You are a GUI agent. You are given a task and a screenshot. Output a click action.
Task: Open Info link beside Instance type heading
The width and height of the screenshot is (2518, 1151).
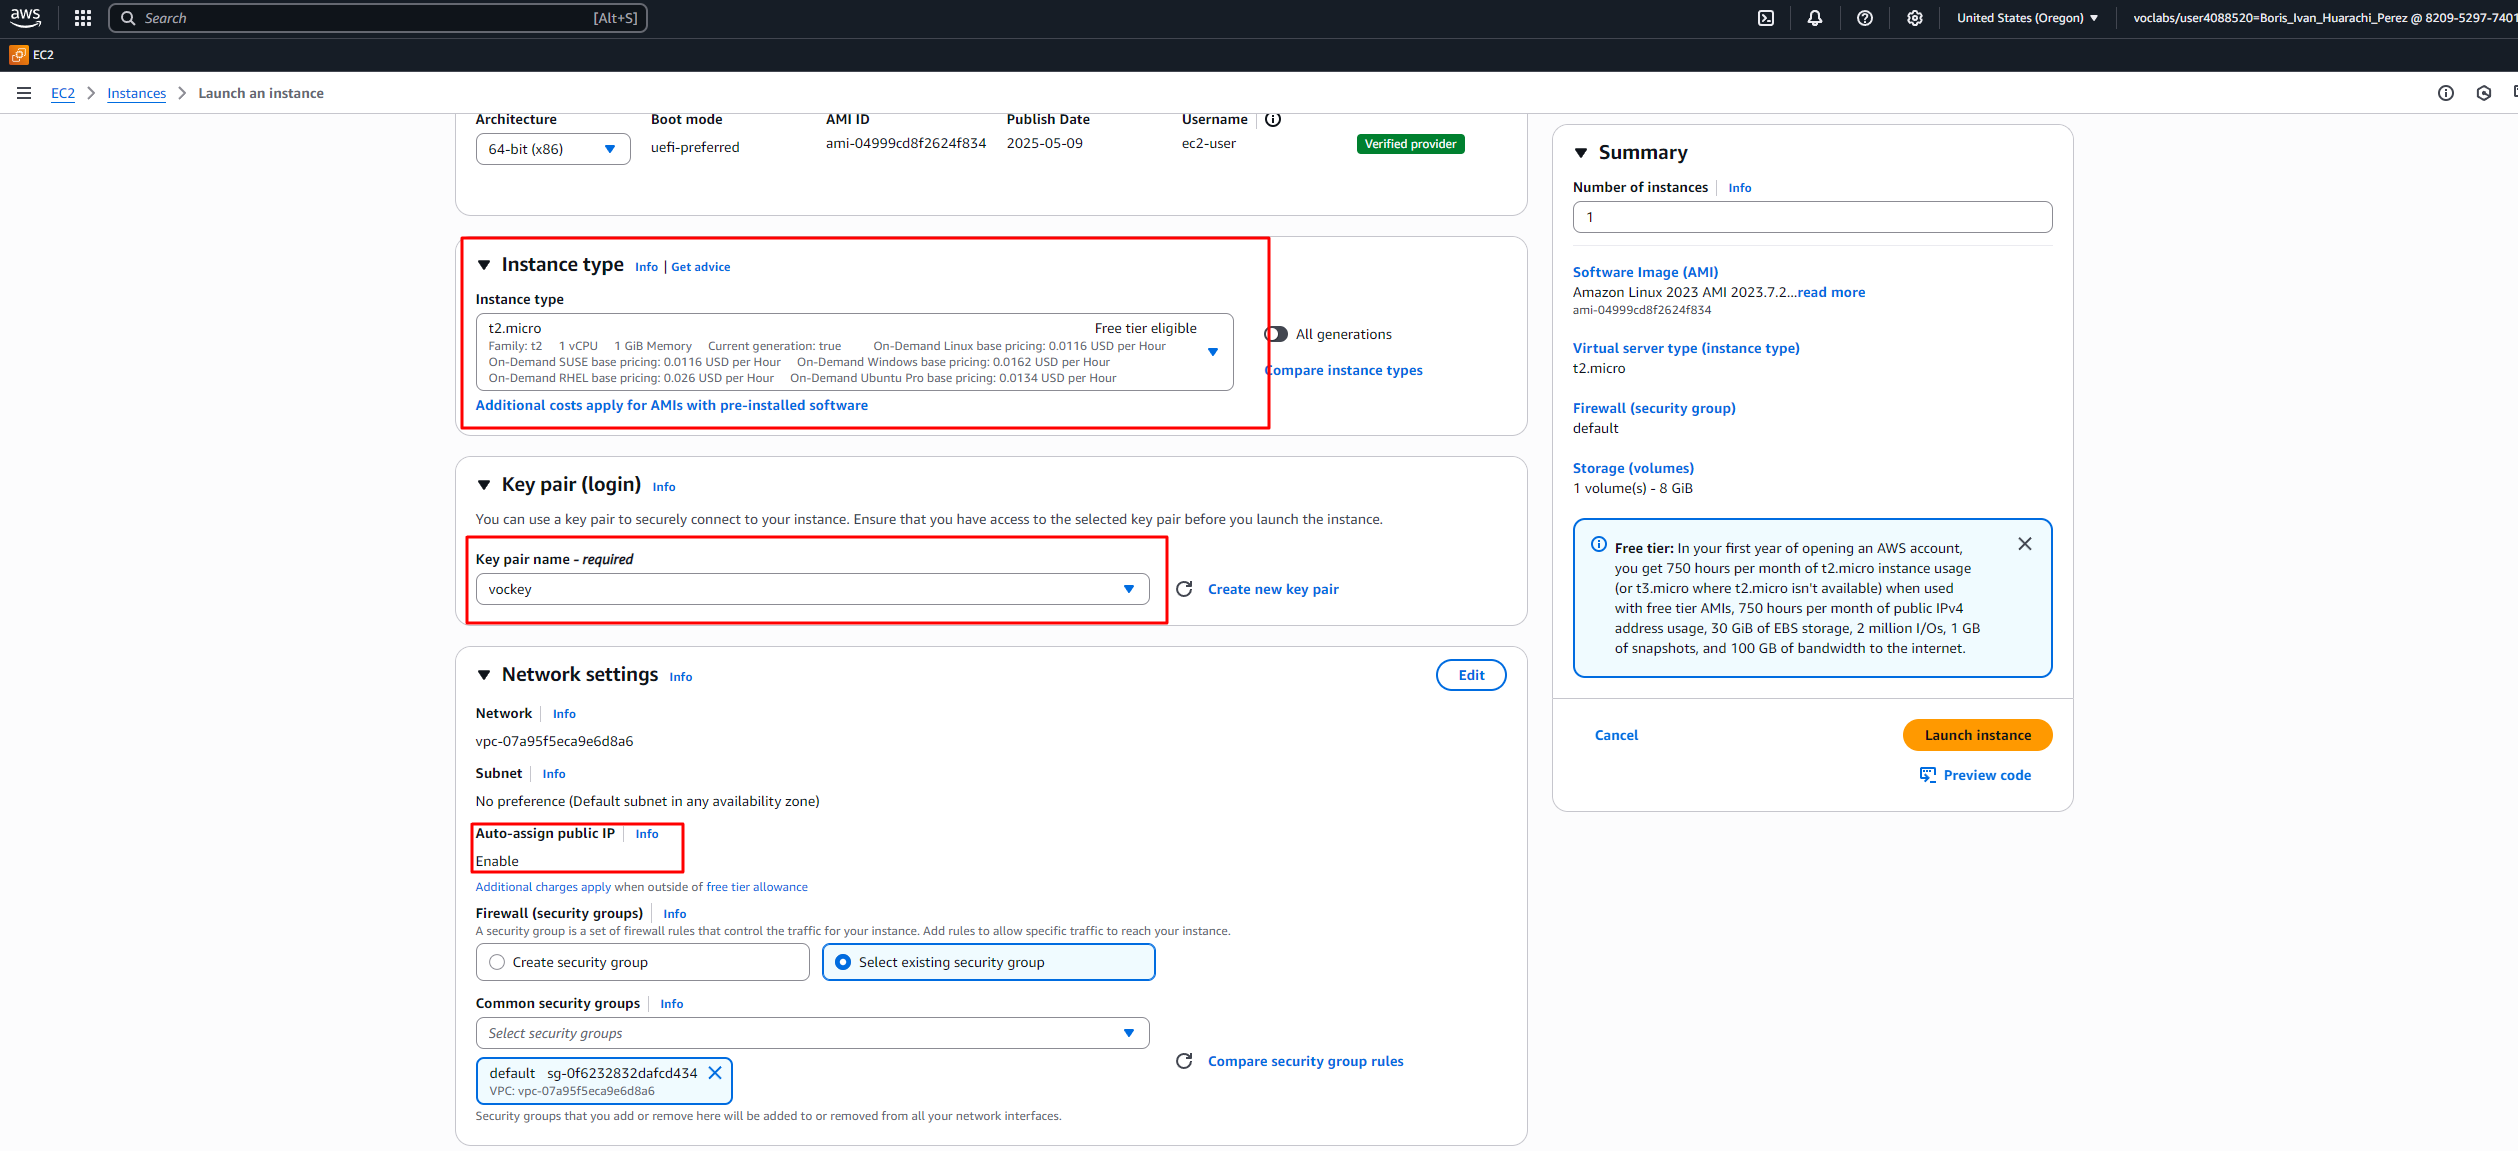tap(646, 267)
